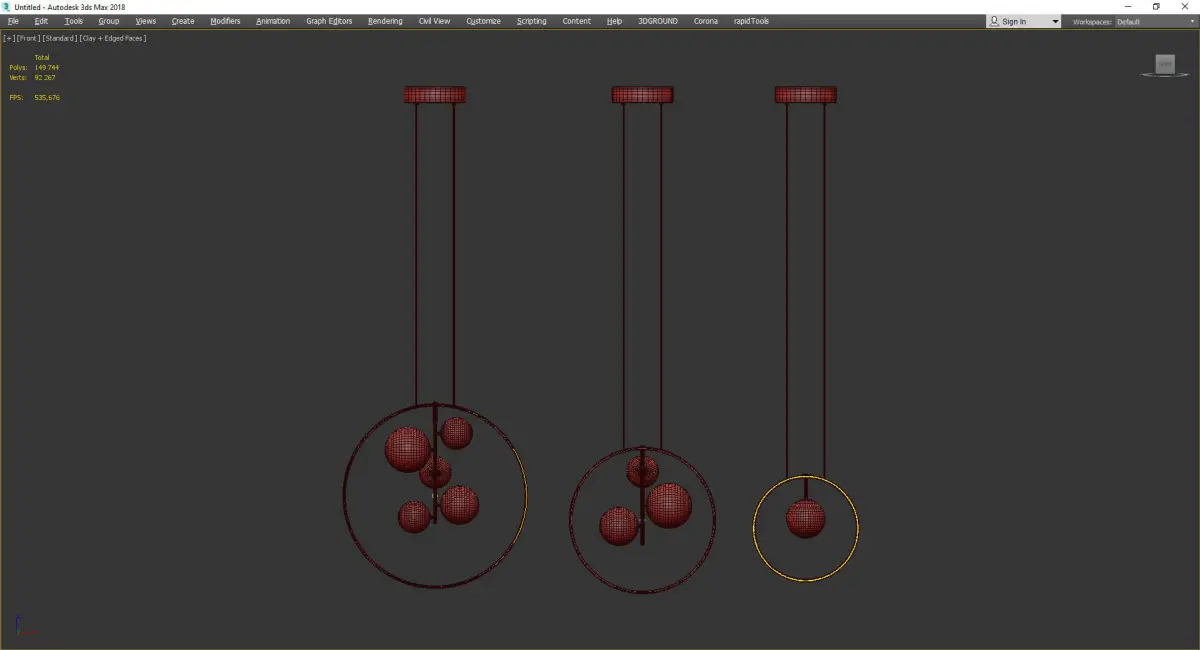Open the Edit menu
This screenshot has width=1200, height=650.
point(41,21)
